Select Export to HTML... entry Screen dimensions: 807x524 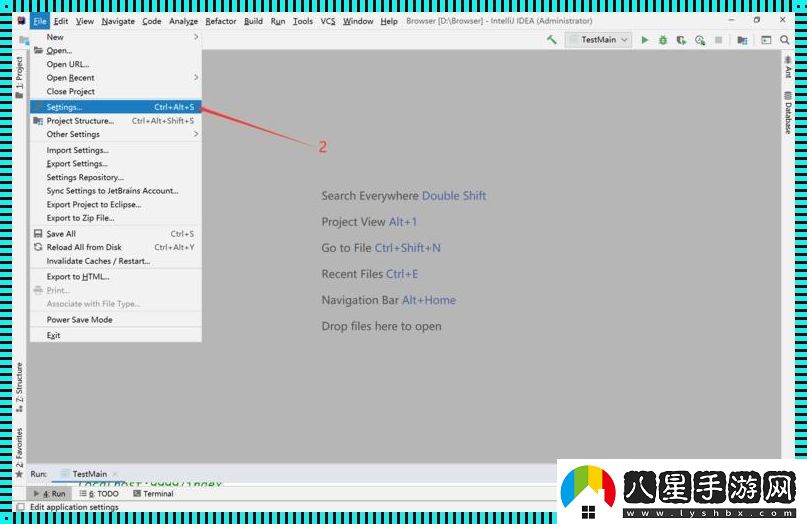(115, 276)
